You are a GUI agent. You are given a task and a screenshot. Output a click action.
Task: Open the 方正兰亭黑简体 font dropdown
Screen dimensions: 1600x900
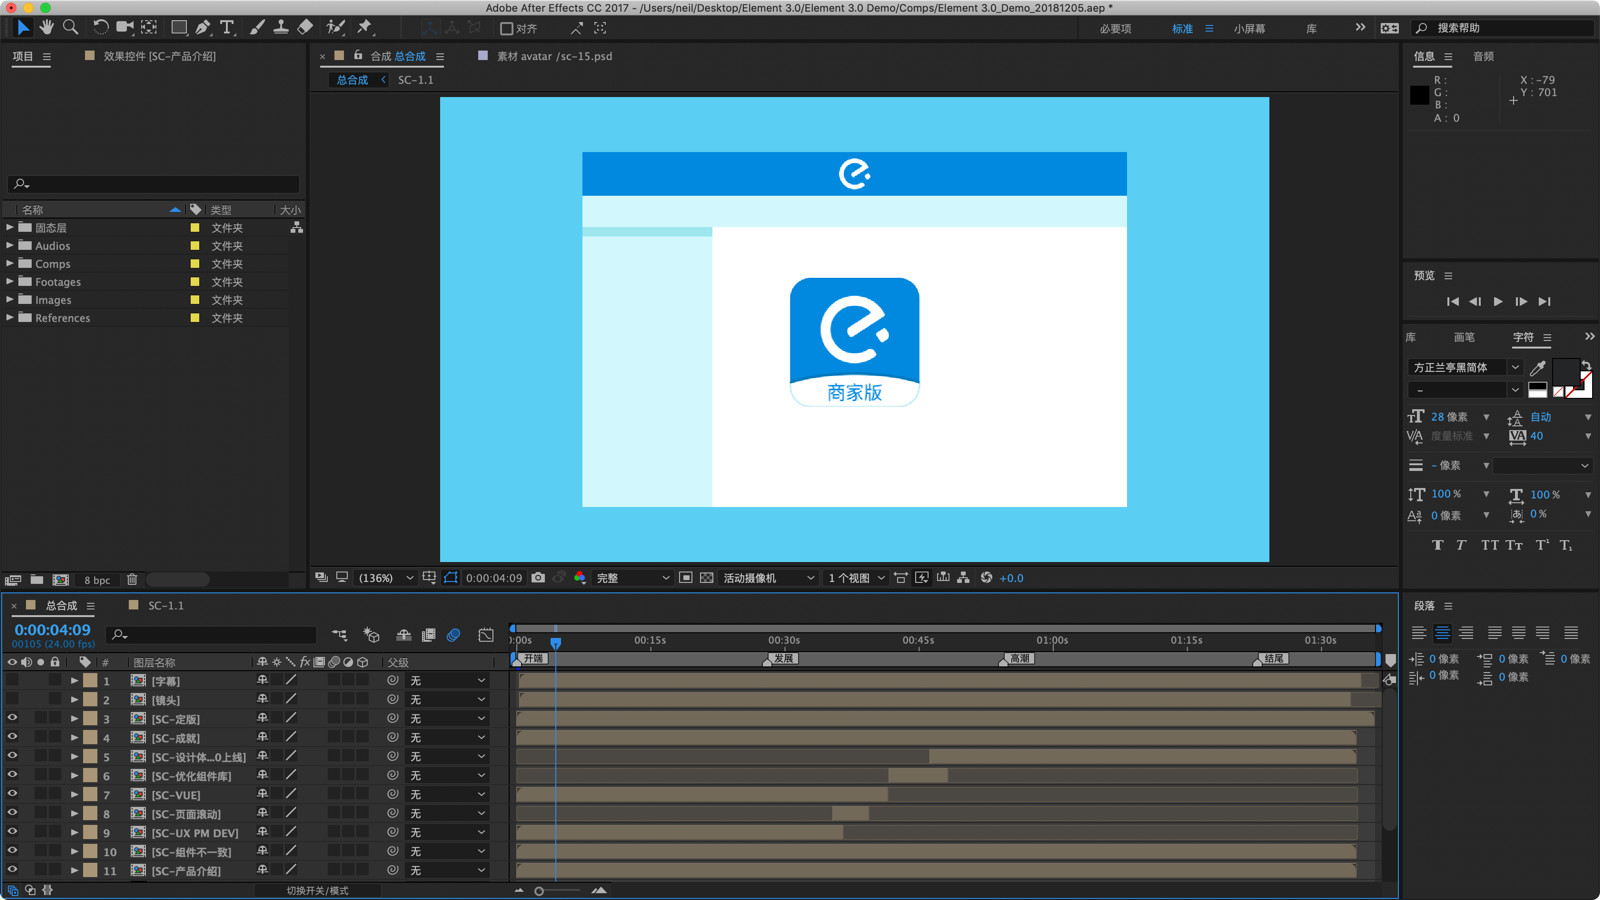click(x=1464, y=368)
